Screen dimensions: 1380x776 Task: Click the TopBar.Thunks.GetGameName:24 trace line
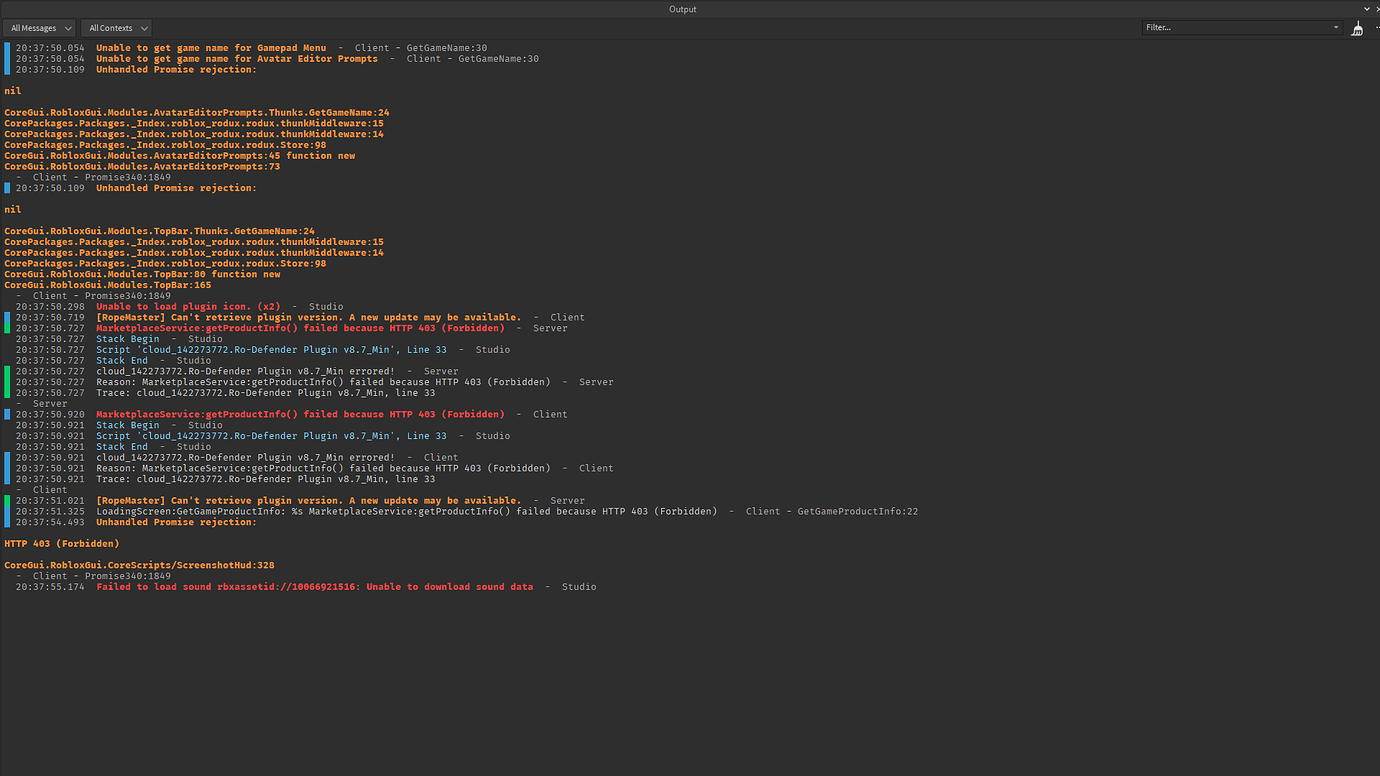click(159, 231)
